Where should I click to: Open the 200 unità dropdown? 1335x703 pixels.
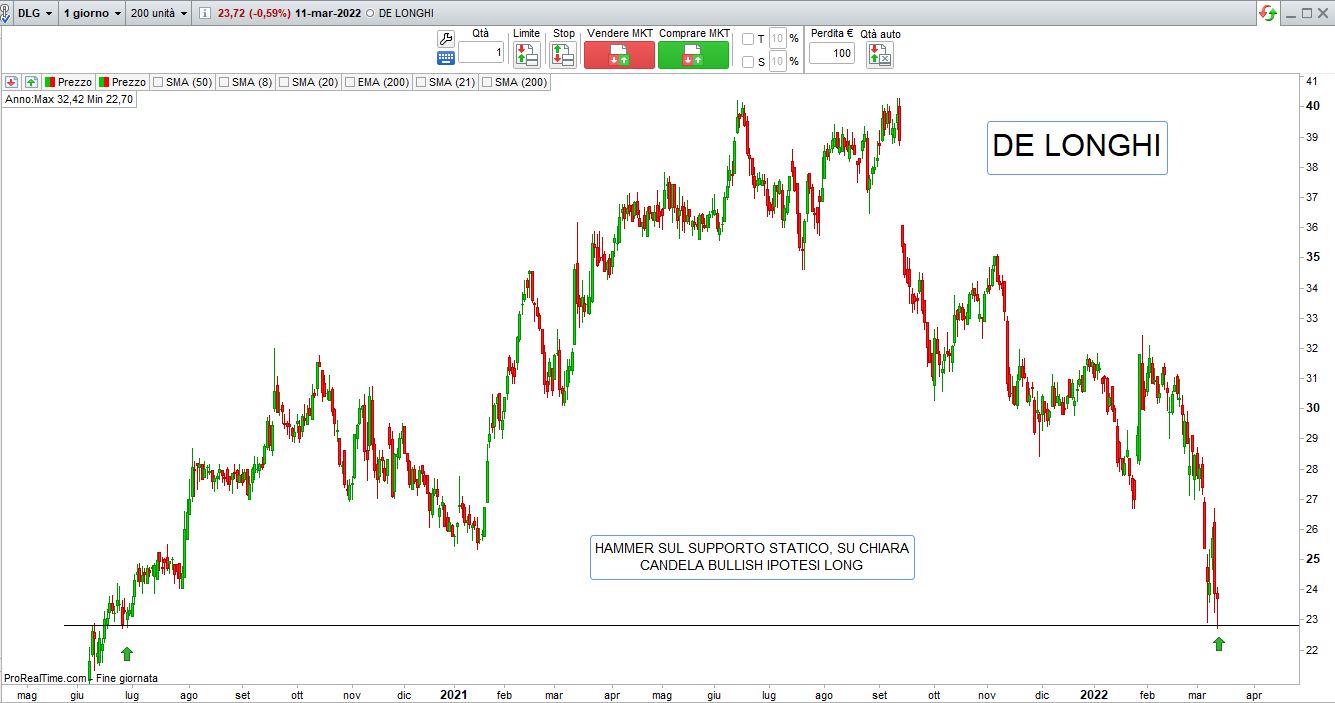[158, 13]
